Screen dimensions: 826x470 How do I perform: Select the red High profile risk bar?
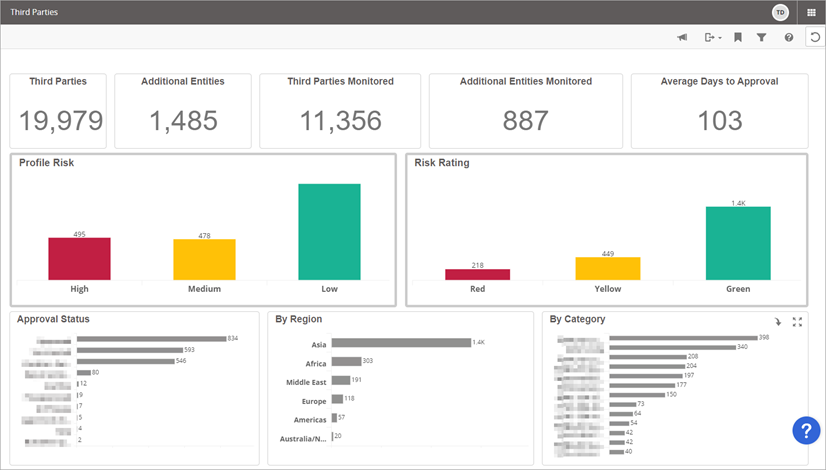coord(79,259)
